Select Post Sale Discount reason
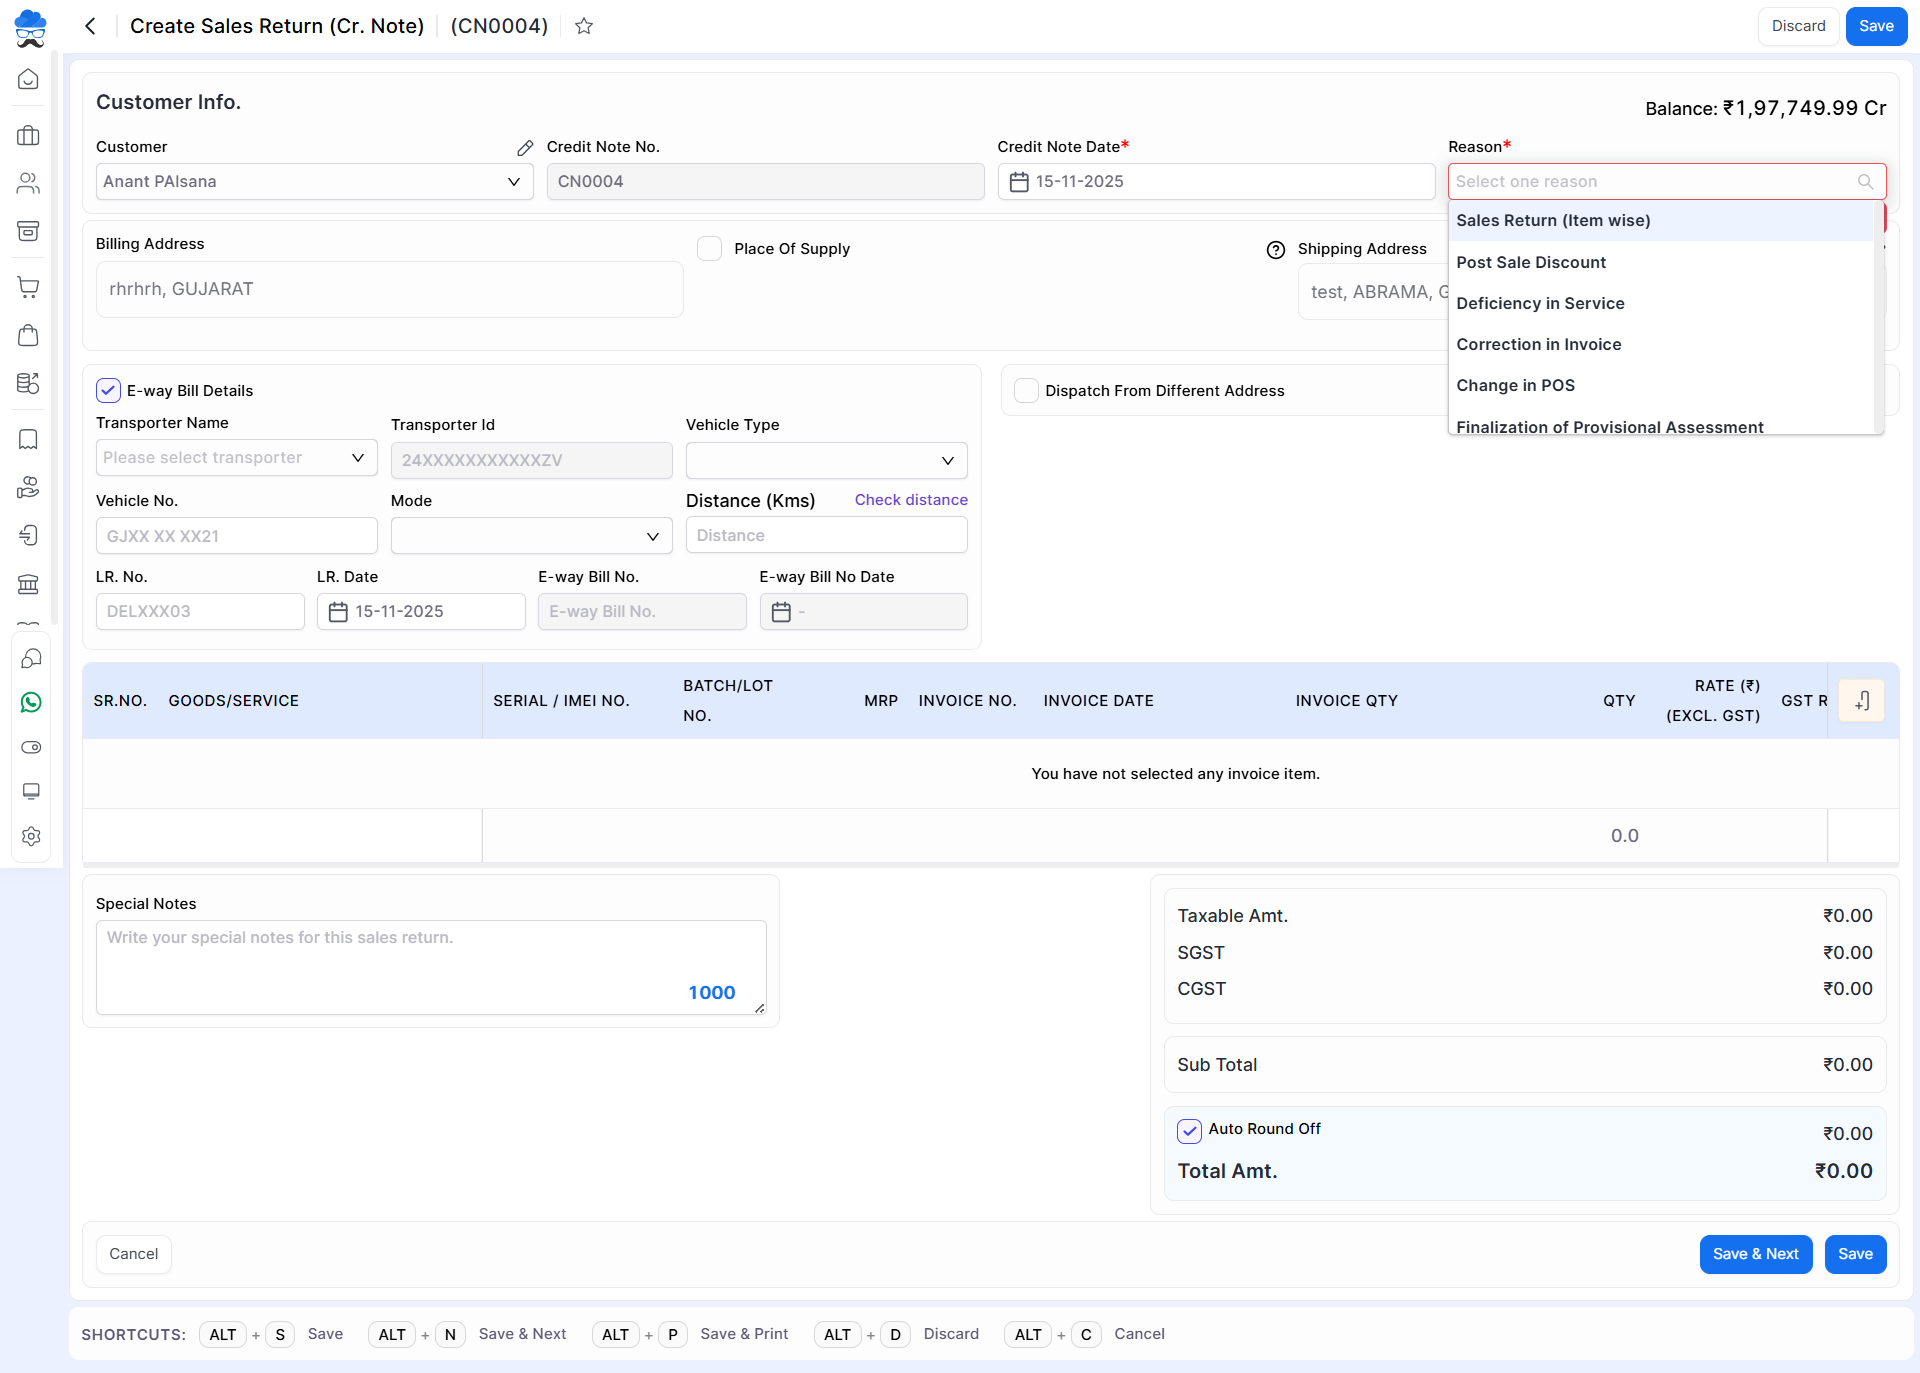Screen dimensions: 1920x1373 pos(1531,262)
